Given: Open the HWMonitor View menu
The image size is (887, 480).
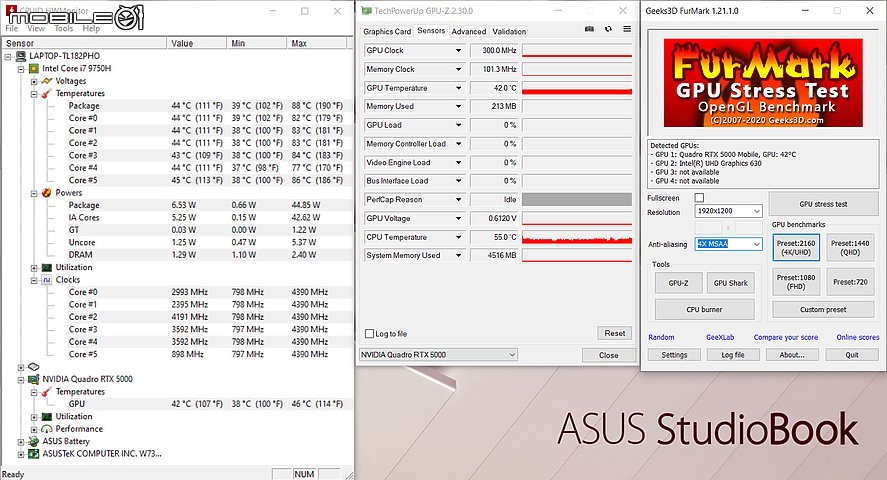Looking at the screenshot, I should point(36,28).
